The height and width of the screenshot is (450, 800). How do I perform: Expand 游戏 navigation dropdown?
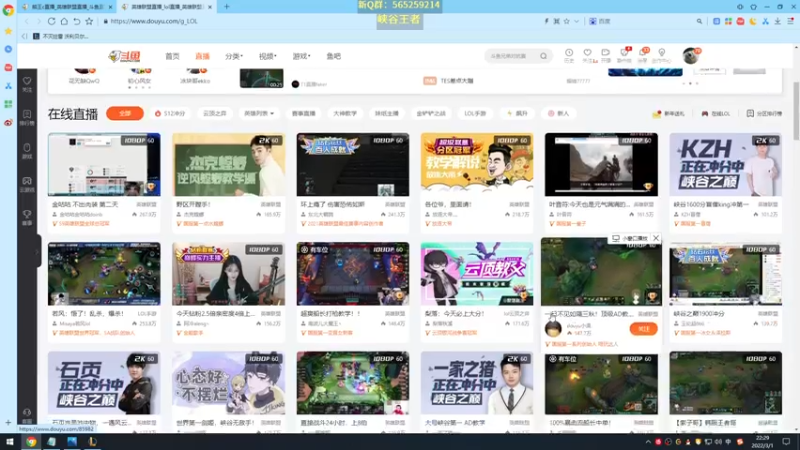301,56
